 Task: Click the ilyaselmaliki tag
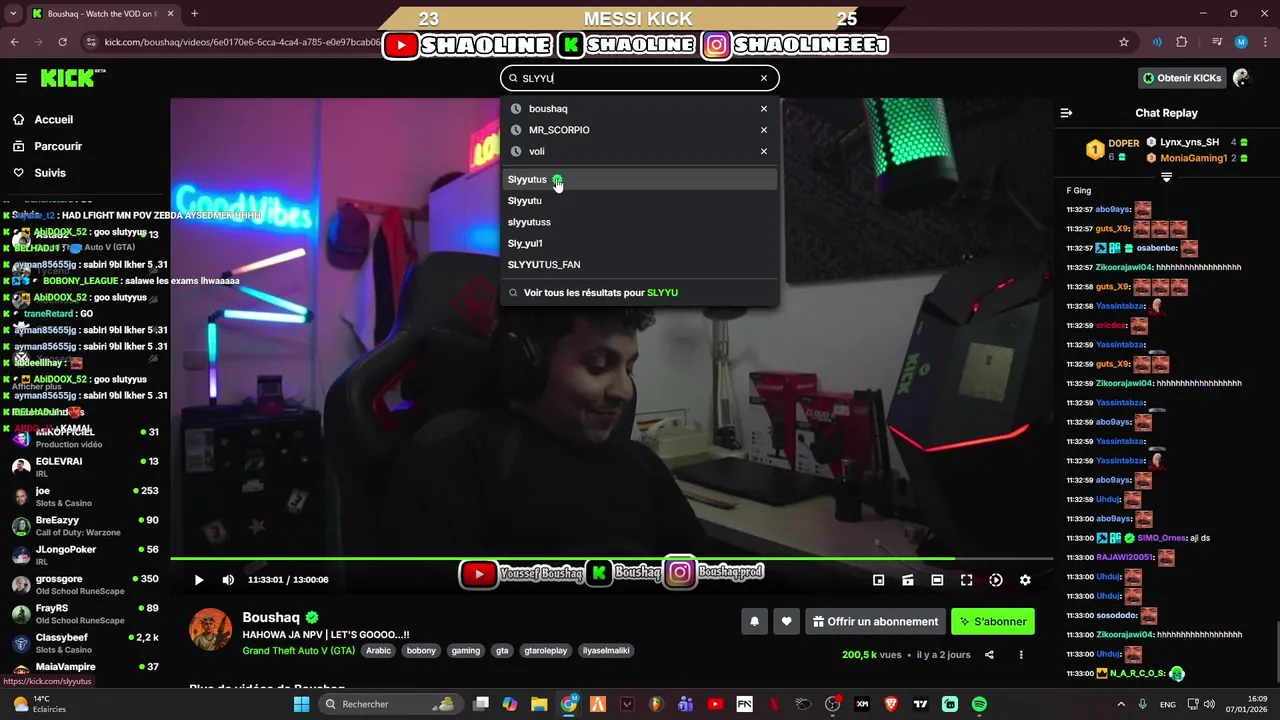pos(606,650)
